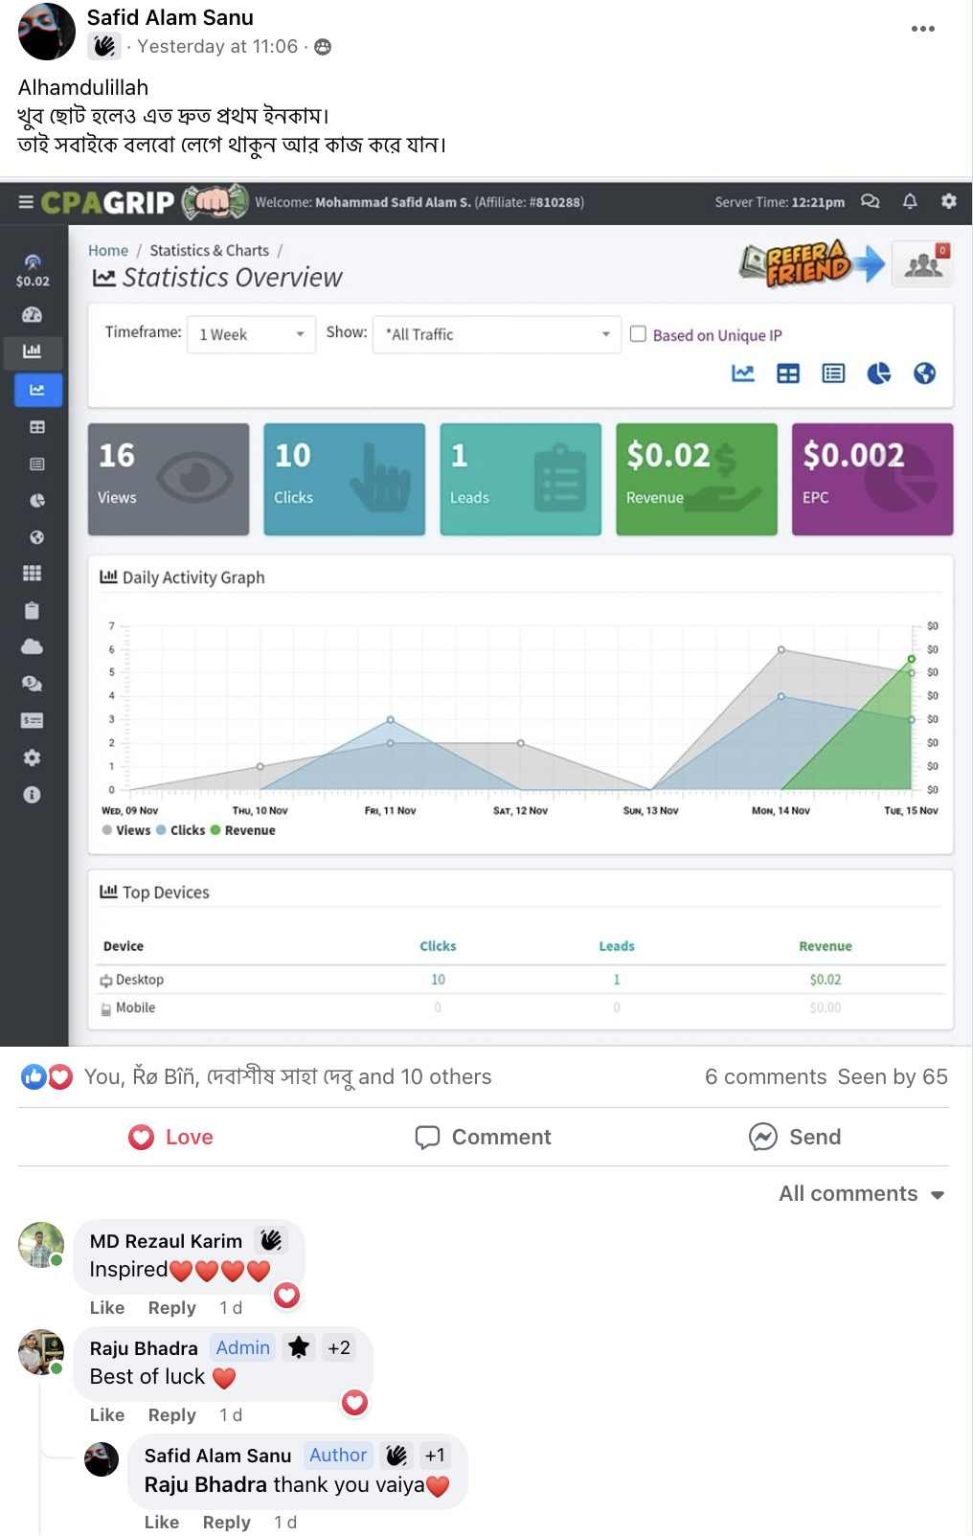Switch to table grid view icon
This screenshot has height=1536, width=973.
[788, 373]
